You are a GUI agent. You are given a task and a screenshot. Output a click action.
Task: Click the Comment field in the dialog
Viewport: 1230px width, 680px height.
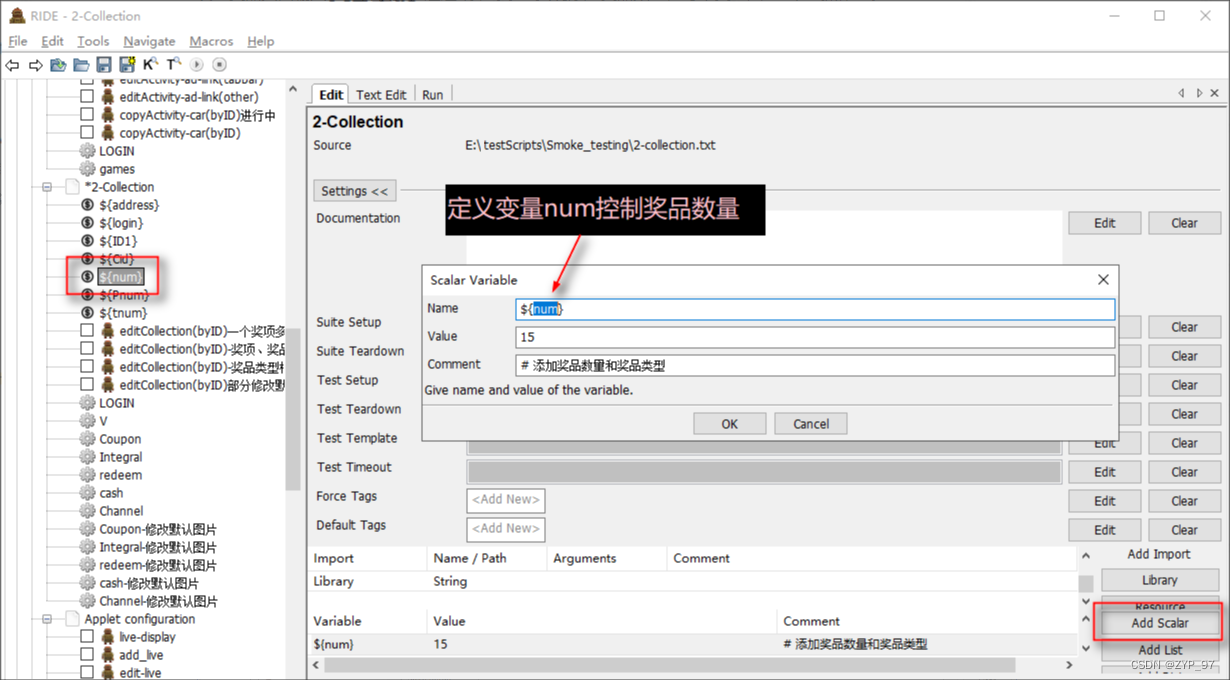point(815,365)
